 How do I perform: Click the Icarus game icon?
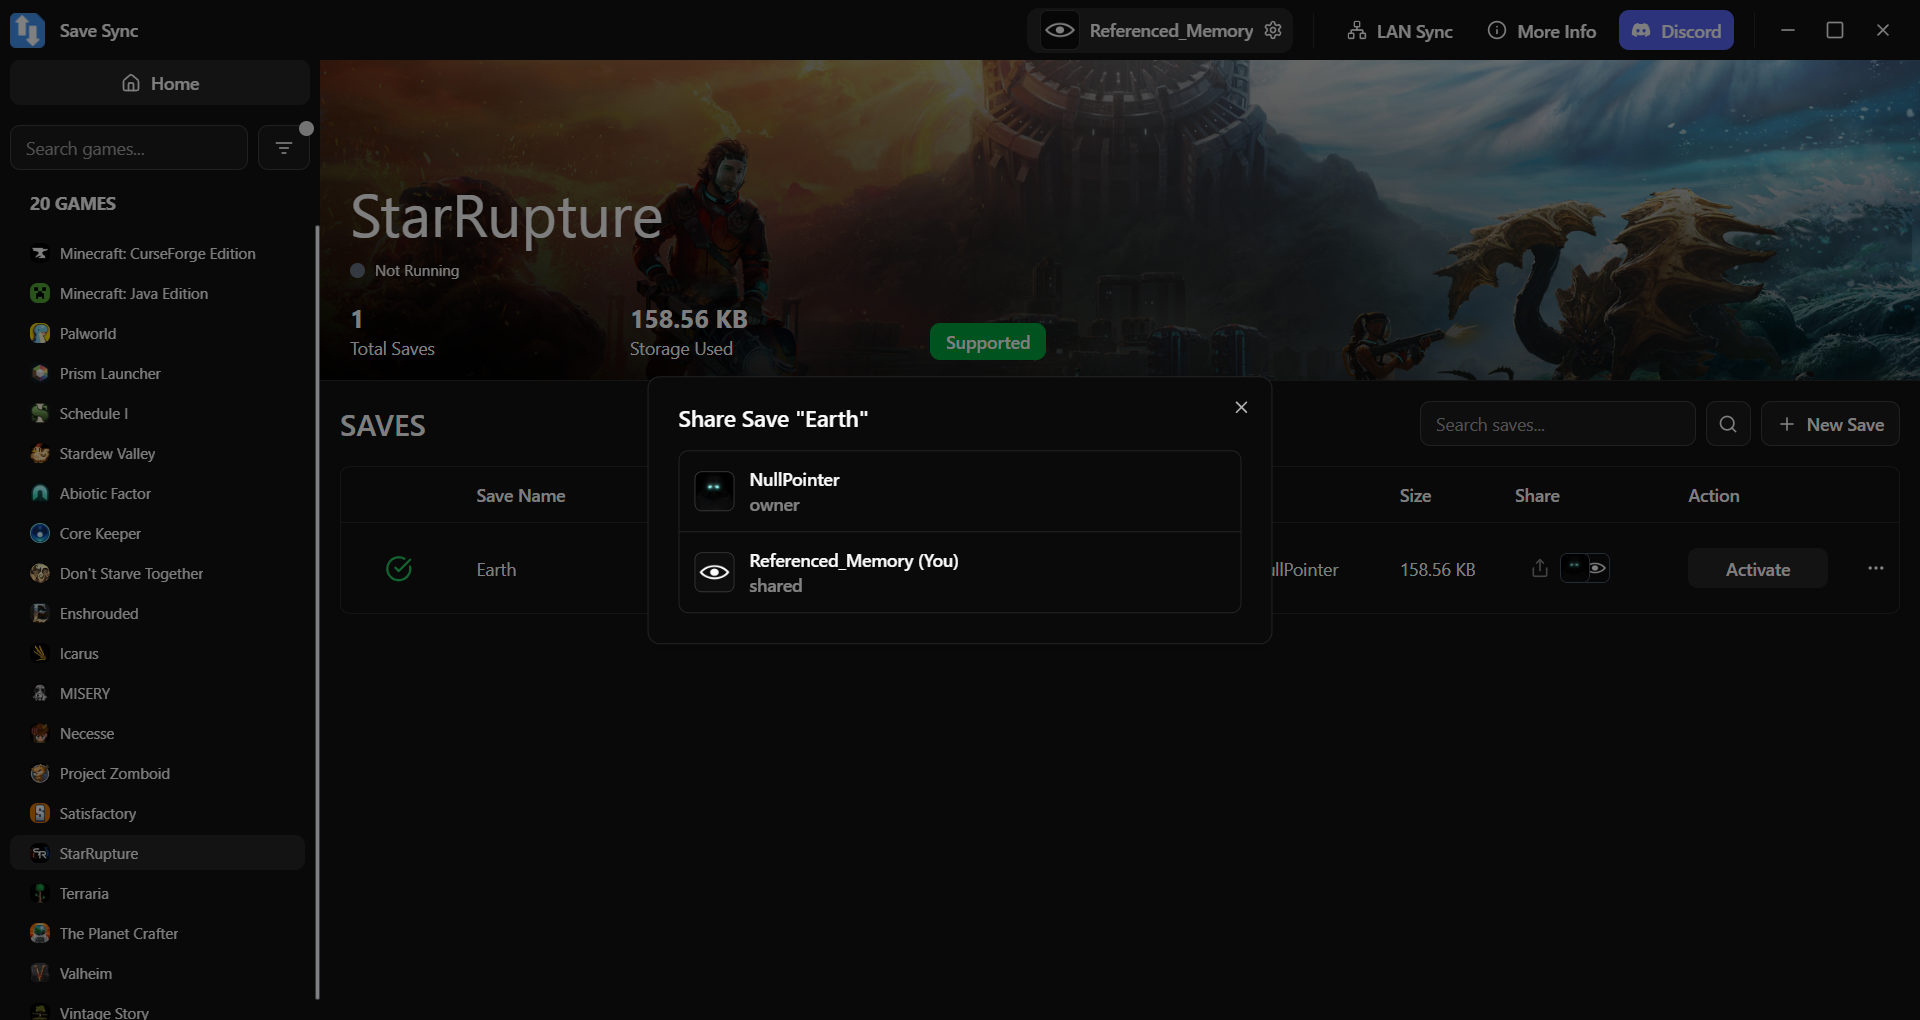click(x=40, y=653)
